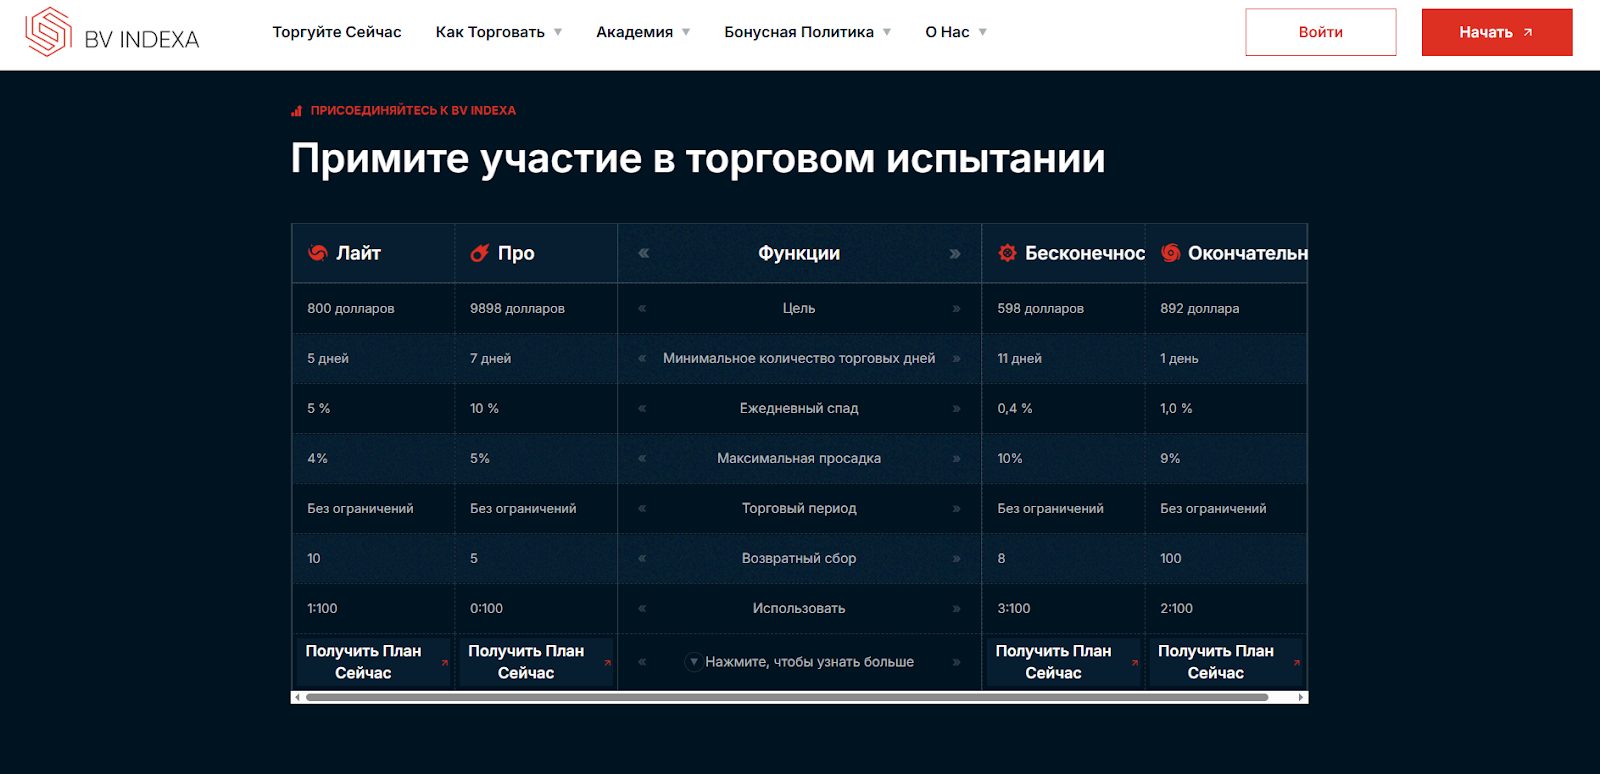Screen dimensions: 1600x774
Task: Click the bar chart icon near ПРИСОЕДИНЯЙТЕСЬ
Action: coord(296,111)
